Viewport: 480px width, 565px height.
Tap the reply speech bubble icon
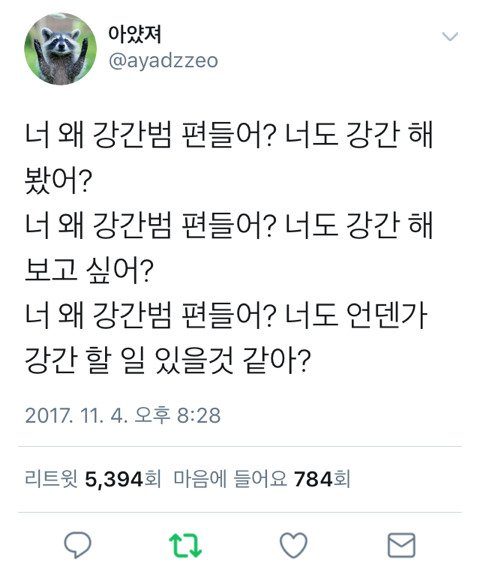coord(77,545)
